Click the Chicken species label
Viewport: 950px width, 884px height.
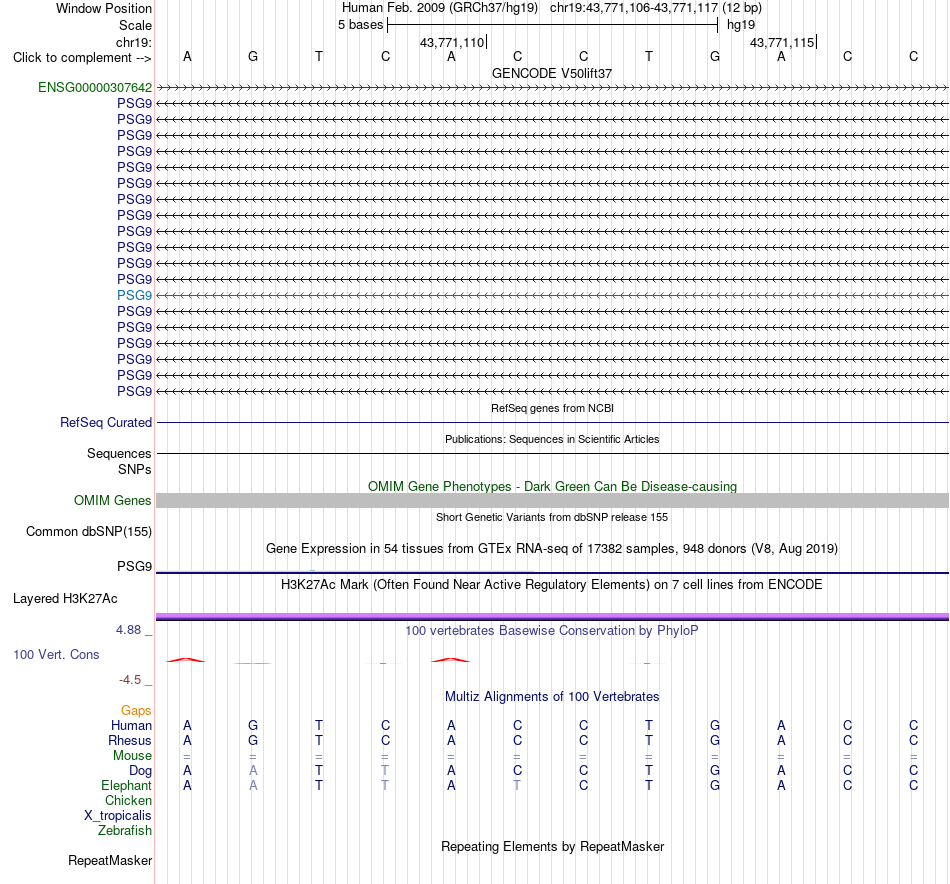(128, 800)
